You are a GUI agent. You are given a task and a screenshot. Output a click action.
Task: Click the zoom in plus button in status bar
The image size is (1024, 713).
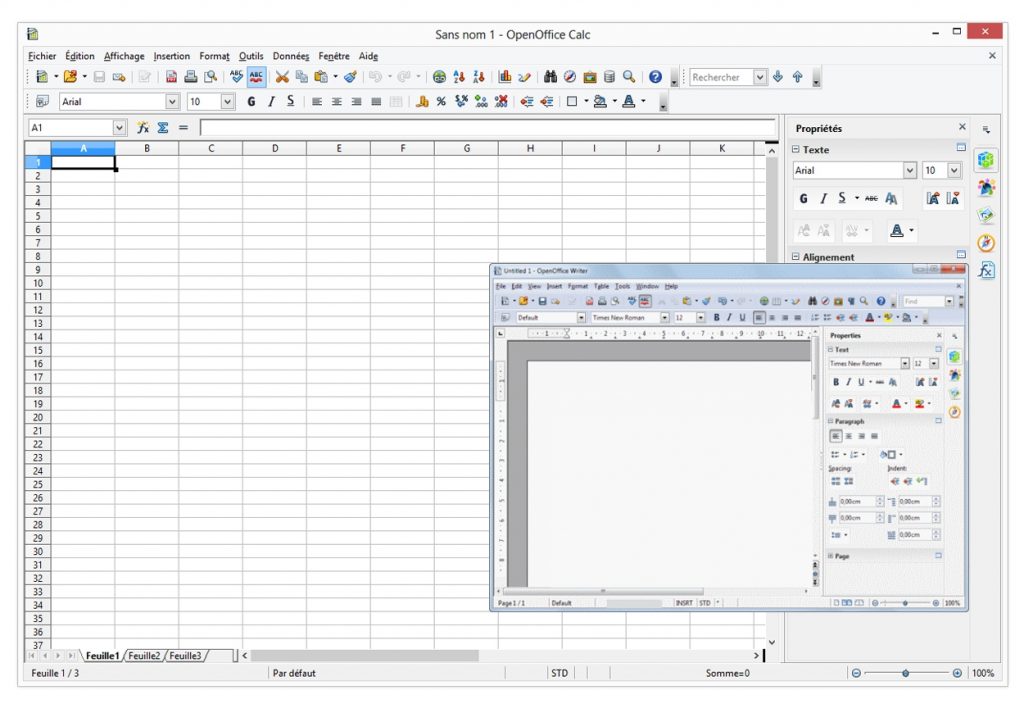(957, 673)
